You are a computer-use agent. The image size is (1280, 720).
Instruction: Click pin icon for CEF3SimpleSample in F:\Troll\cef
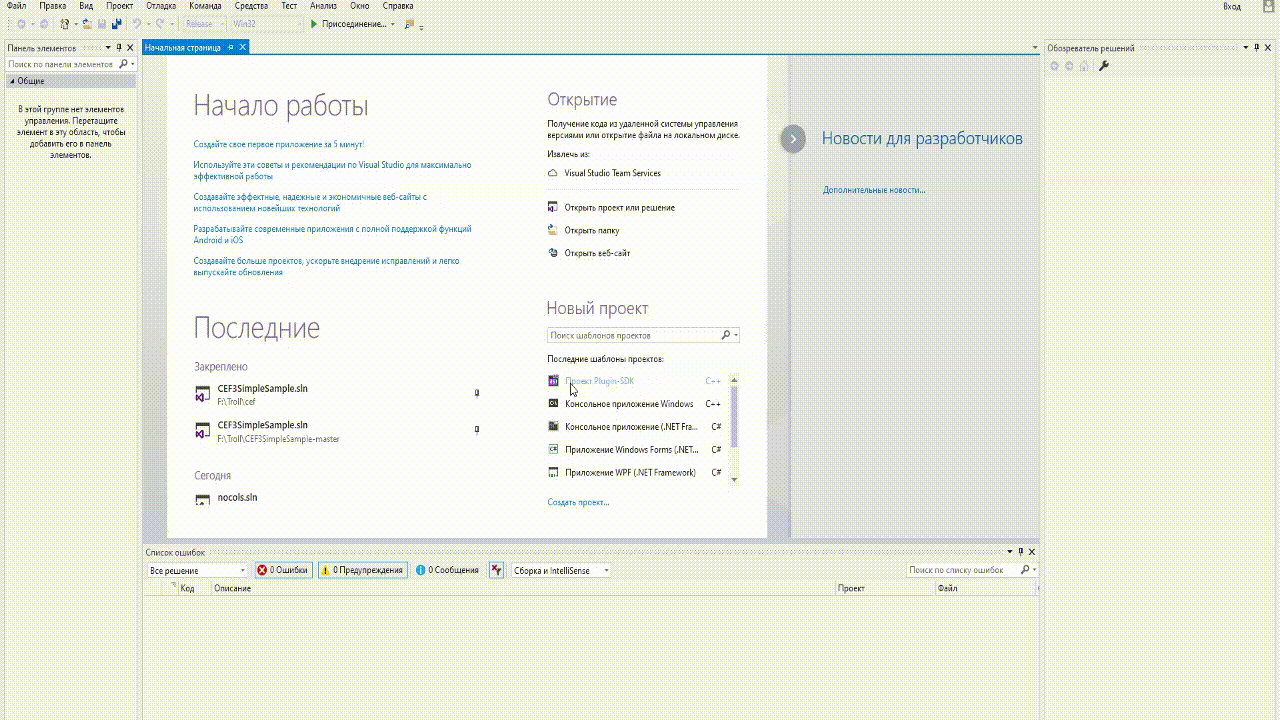click(477, 393)
